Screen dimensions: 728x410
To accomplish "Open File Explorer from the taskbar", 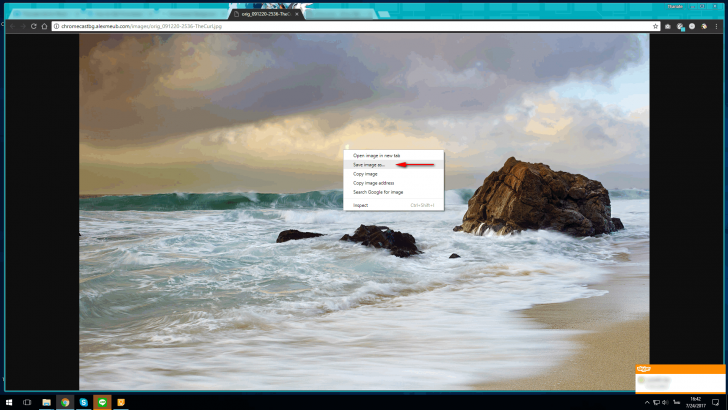I will 46,402.
